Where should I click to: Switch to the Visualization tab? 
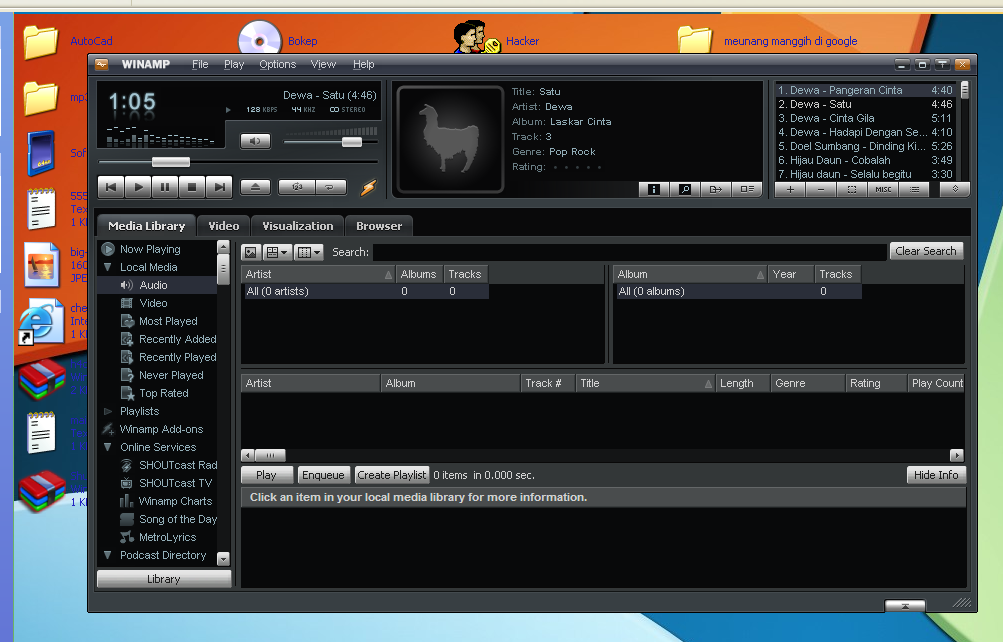pyautogui.click(x=297, y=226)
